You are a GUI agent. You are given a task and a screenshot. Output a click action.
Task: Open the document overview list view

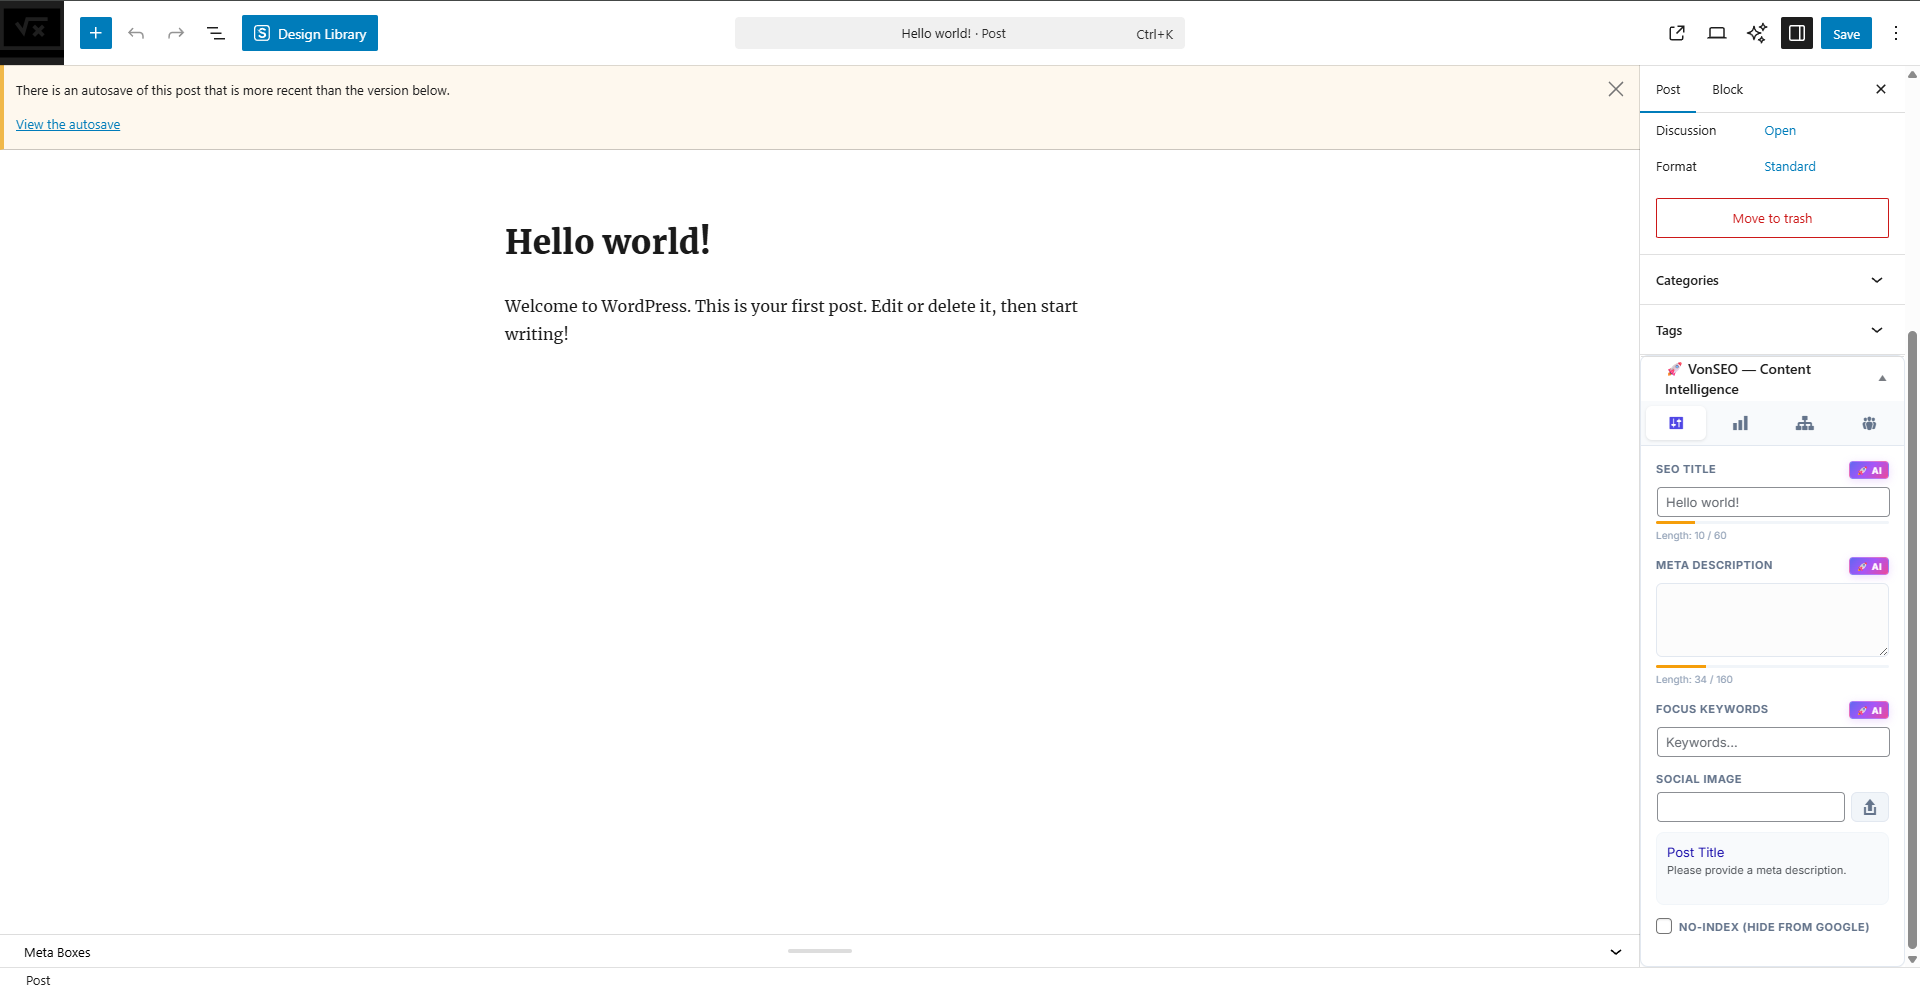click(x=216, y=33)
